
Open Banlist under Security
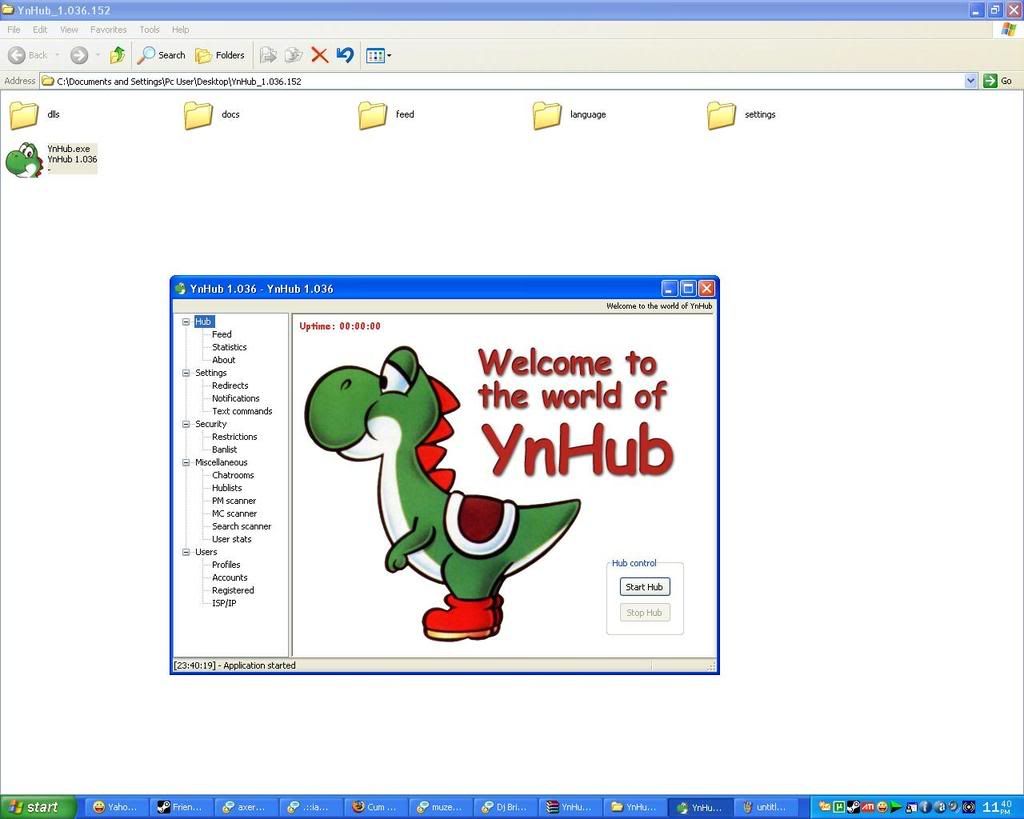(225, 450)
